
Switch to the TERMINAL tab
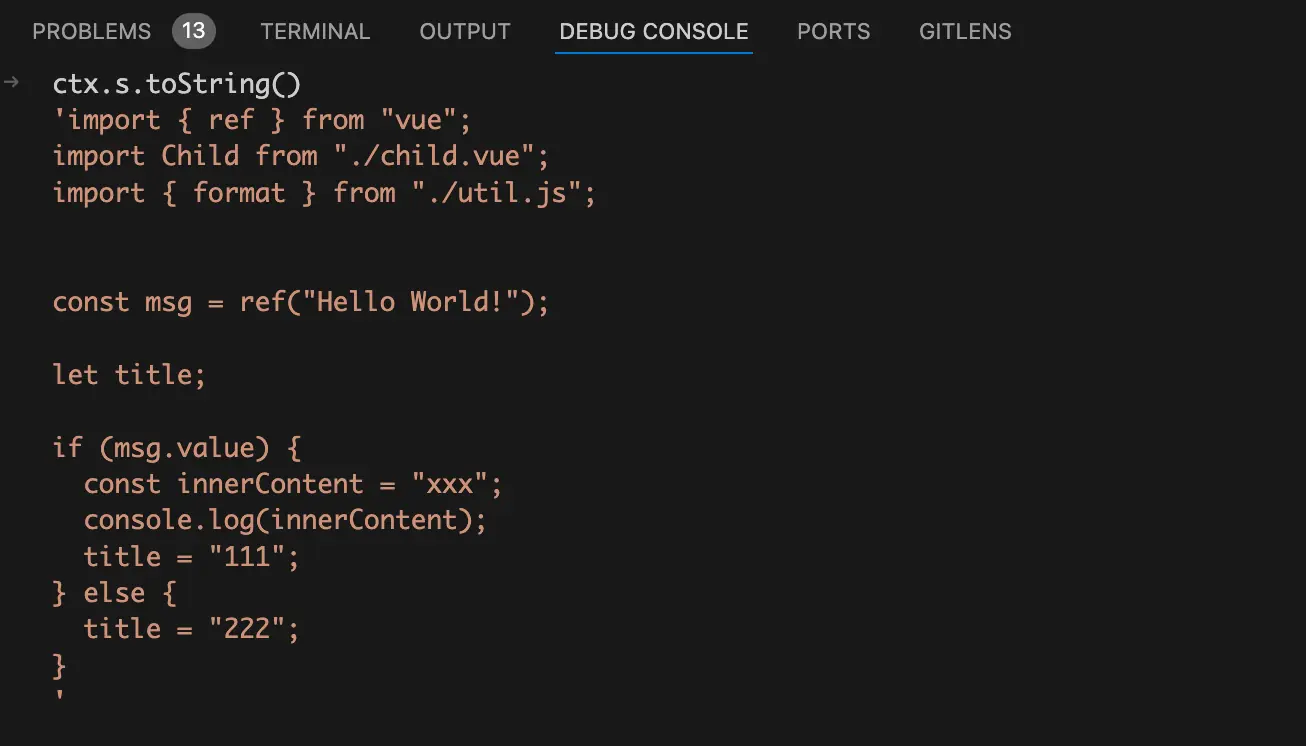click(315, 32)
